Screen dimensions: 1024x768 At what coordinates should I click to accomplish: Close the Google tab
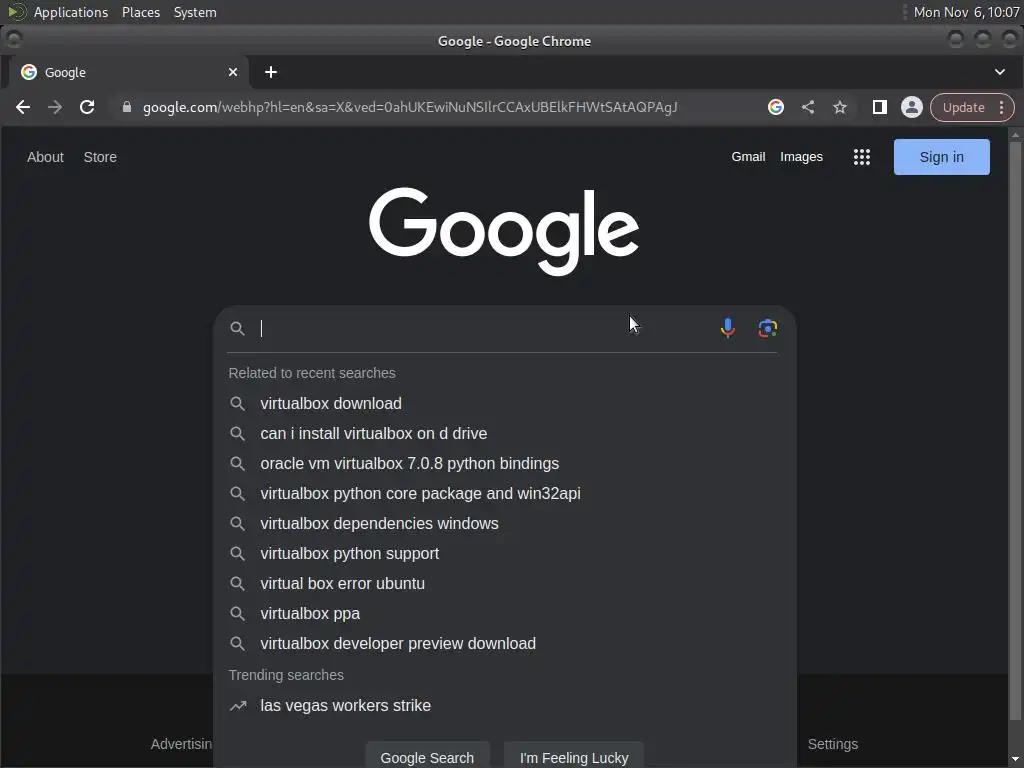click(233, 72)
